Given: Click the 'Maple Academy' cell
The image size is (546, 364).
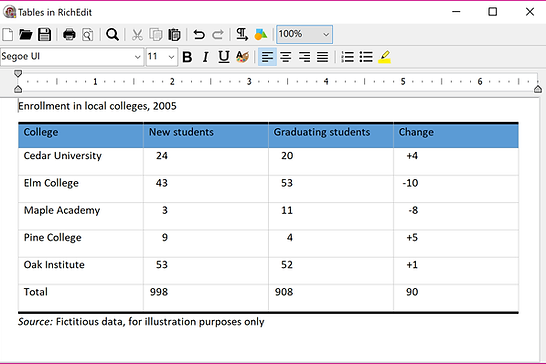Looking at the screenshot, I should [81, 216].
